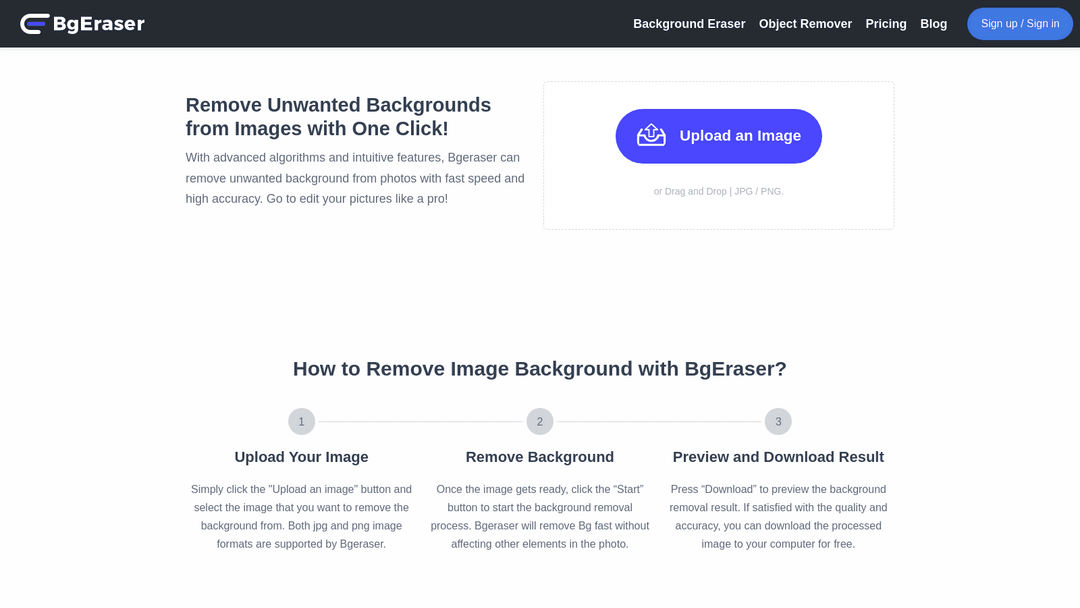This screenshot has height=608, width=1080.
Task: Open the Object Remover page
Action: (805, 23)
